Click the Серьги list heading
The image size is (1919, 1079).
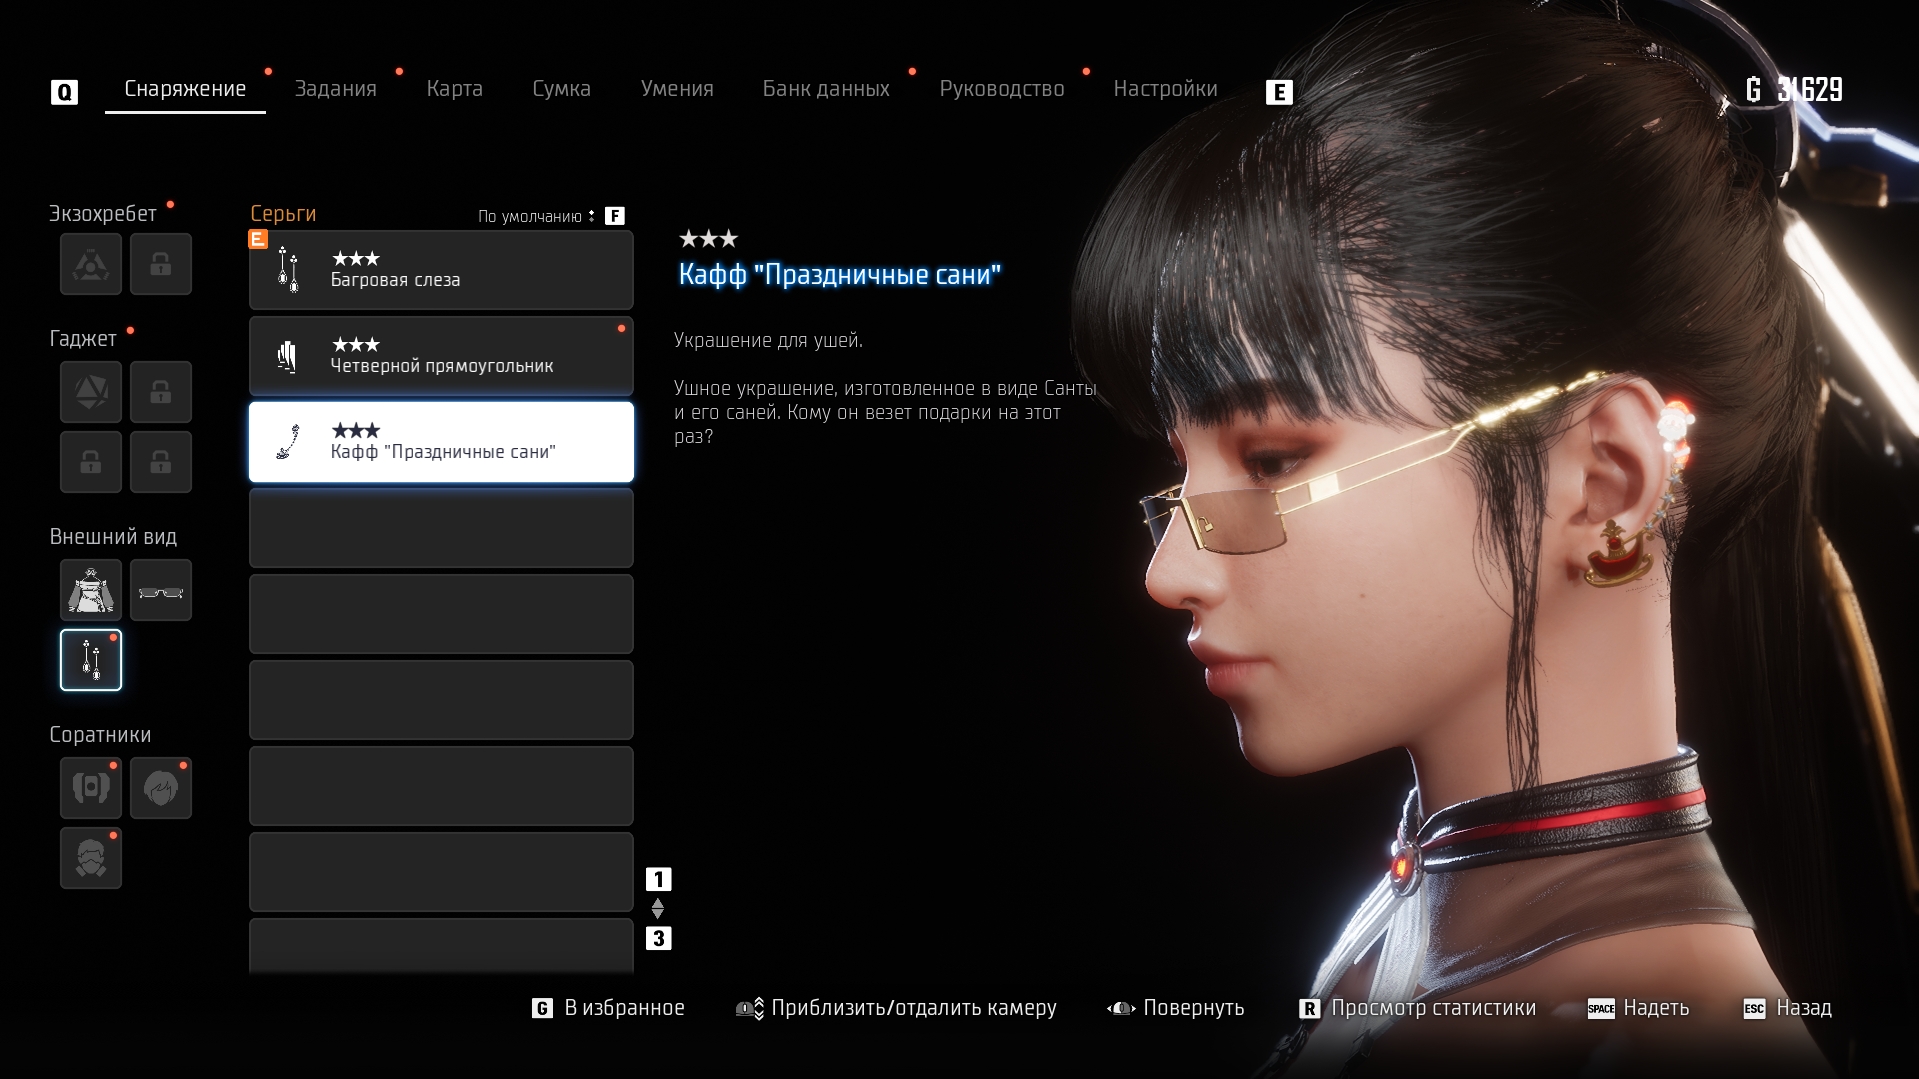click(283, 214)
